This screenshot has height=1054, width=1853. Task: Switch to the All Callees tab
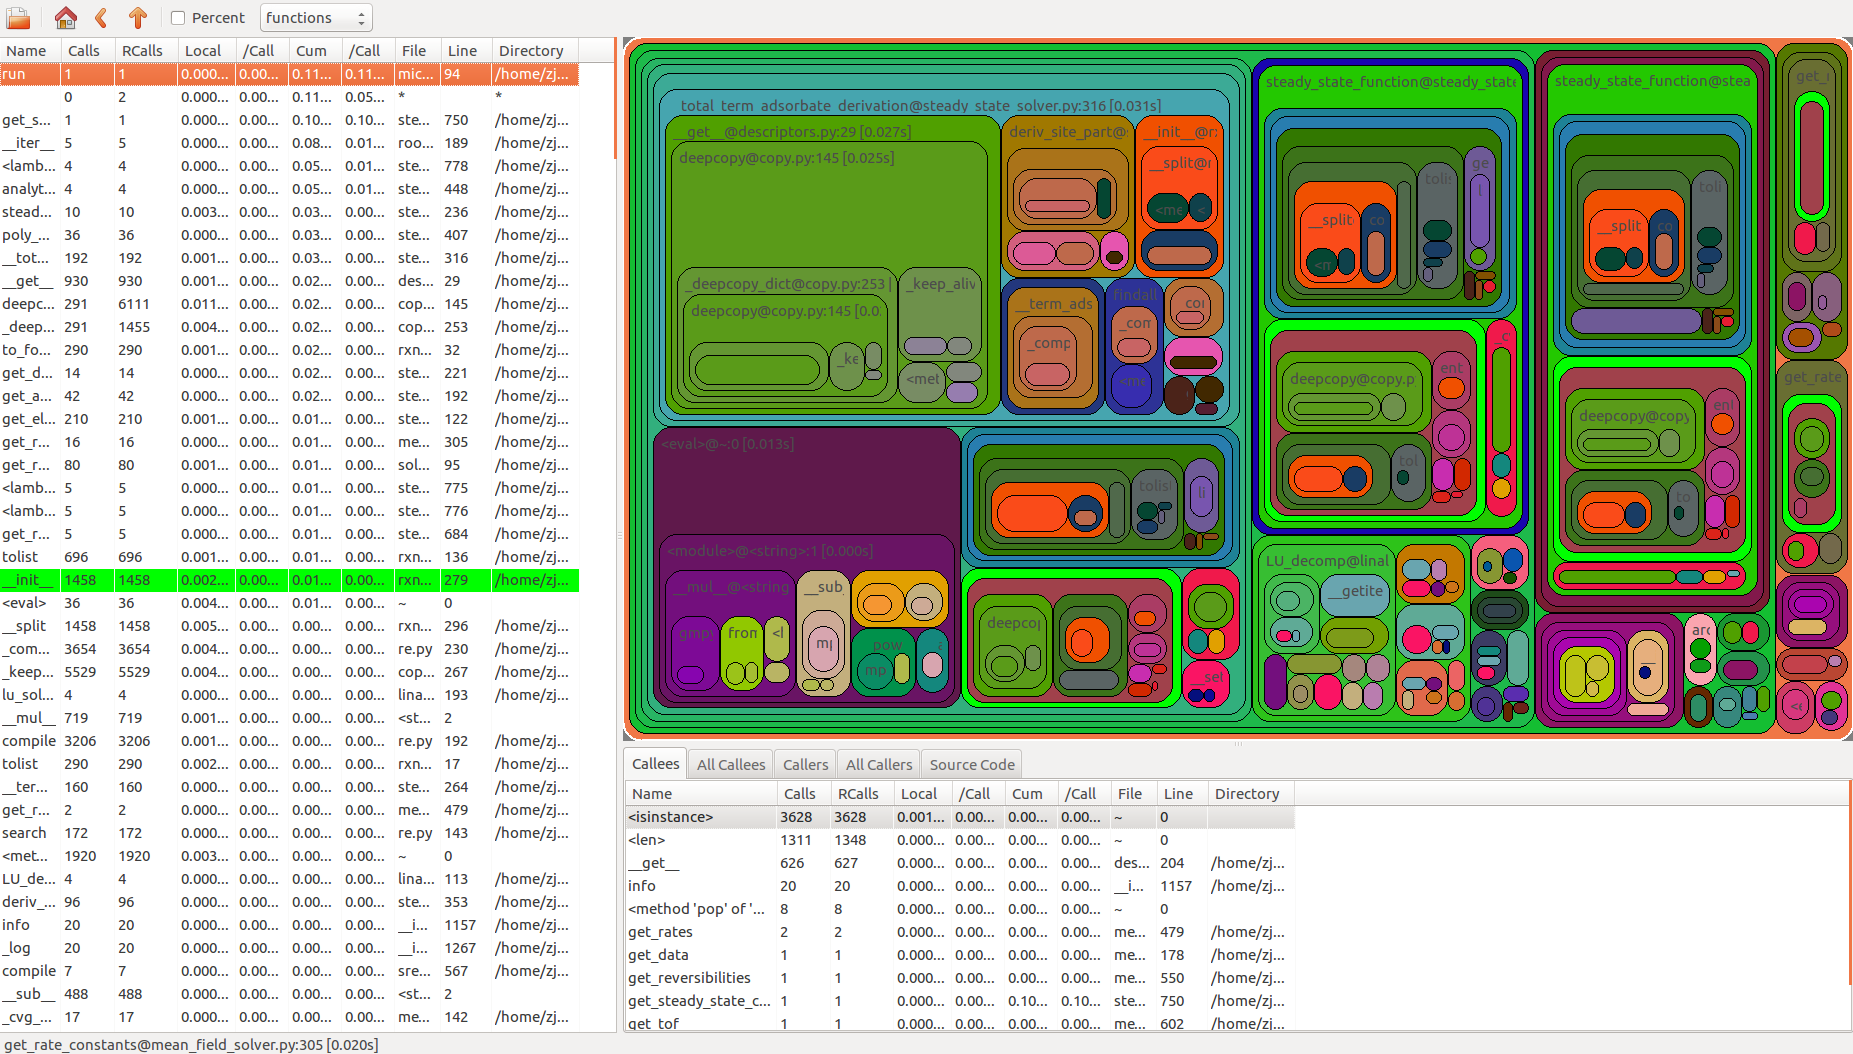pyautogui.click(x=730, y=765)
